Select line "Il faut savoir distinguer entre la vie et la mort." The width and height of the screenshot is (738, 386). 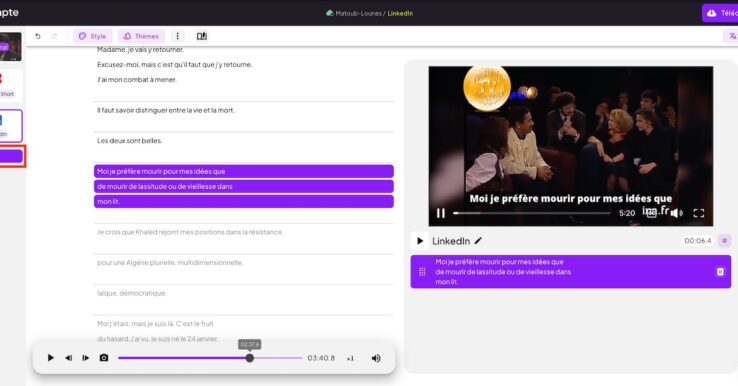pos(166,110)
